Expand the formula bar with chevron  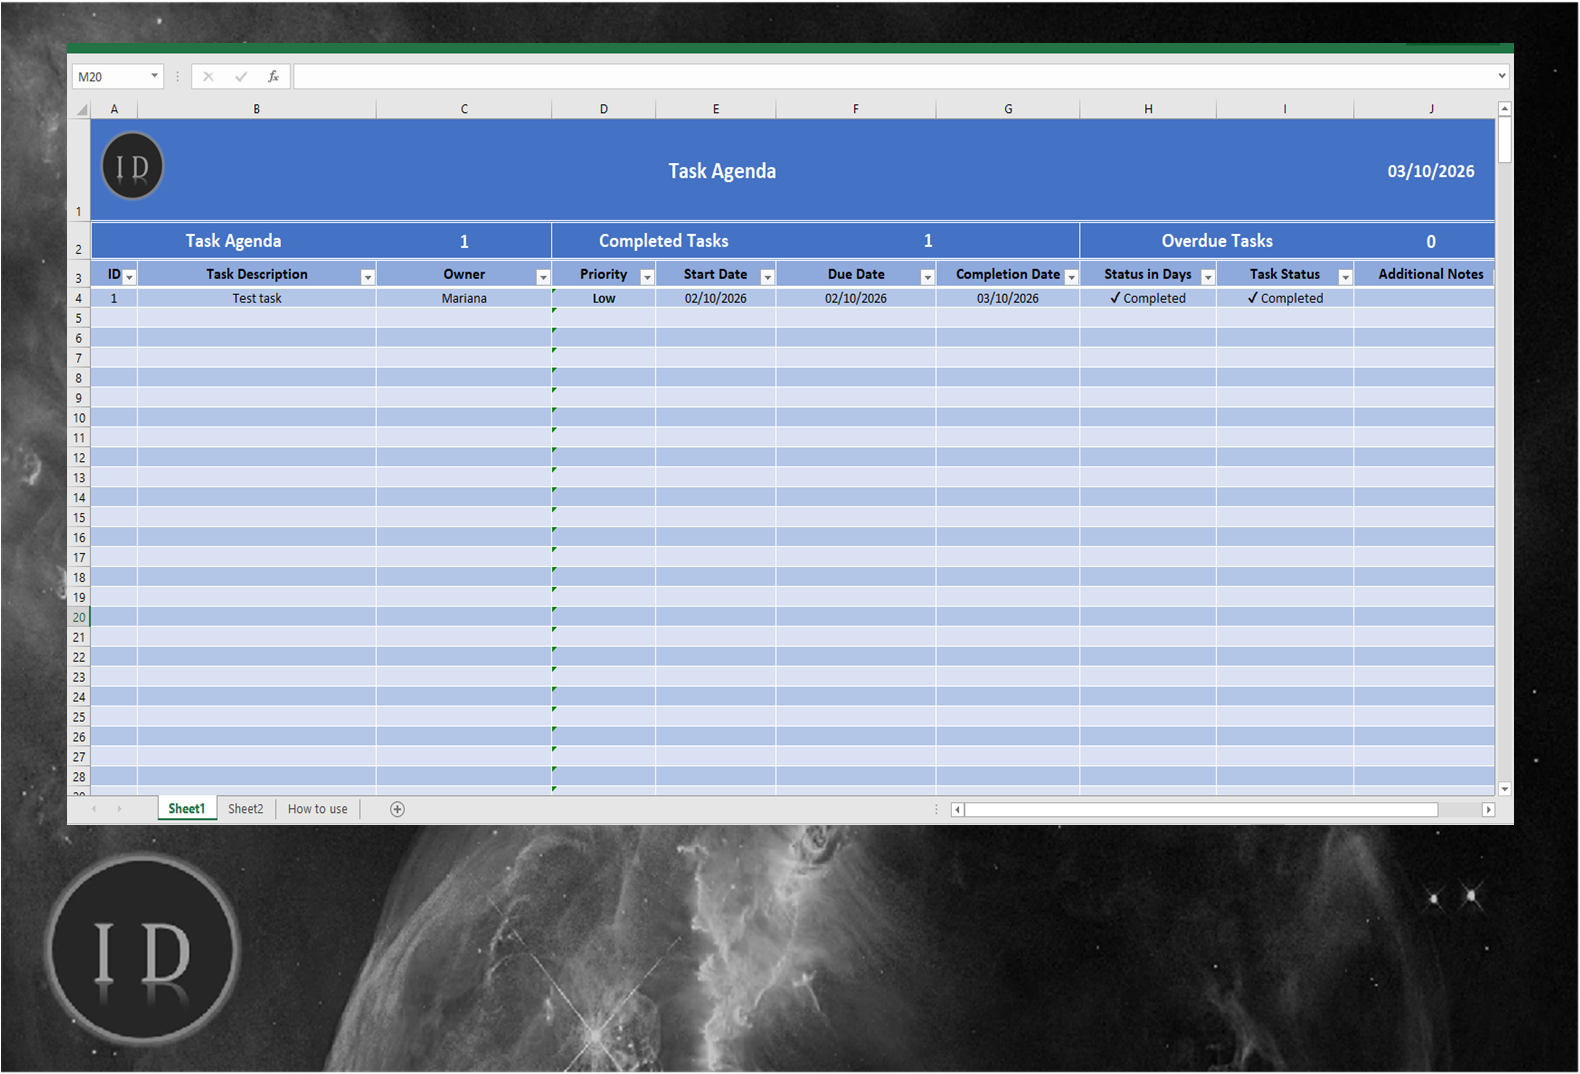1501,76
